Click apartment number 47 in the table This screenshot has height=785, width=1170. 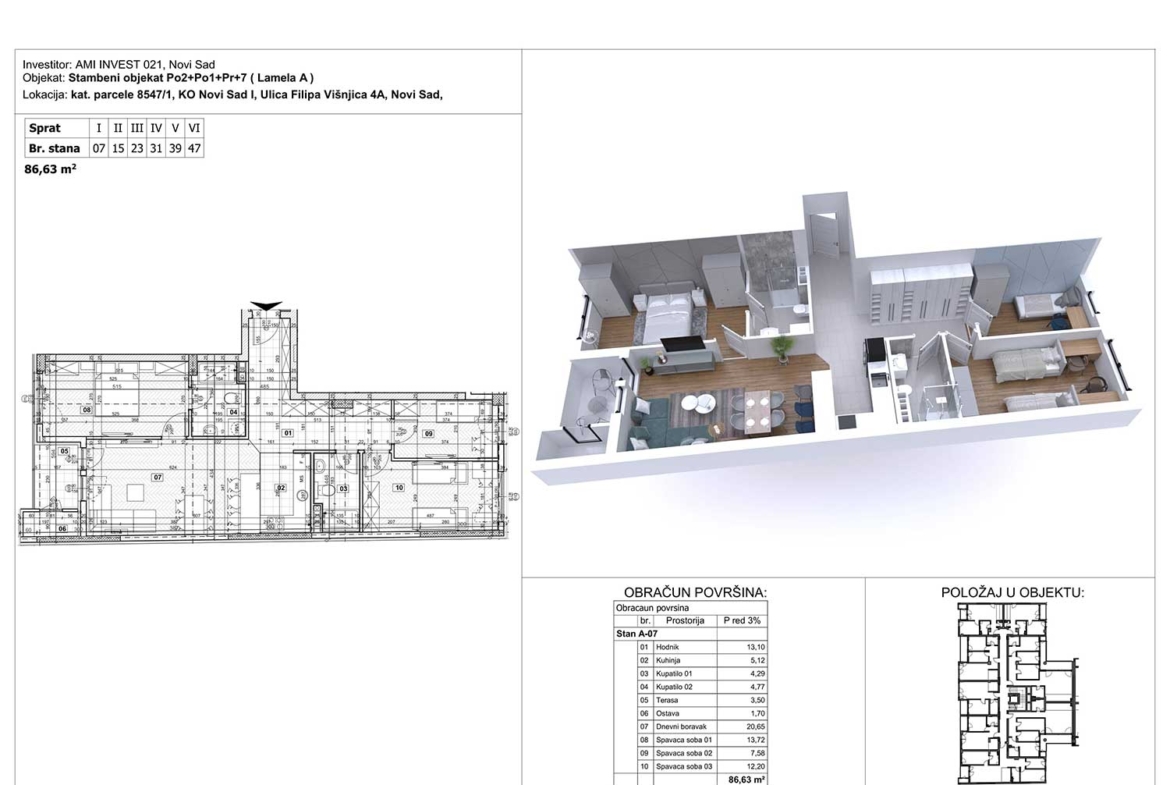[x=194, y=148]
